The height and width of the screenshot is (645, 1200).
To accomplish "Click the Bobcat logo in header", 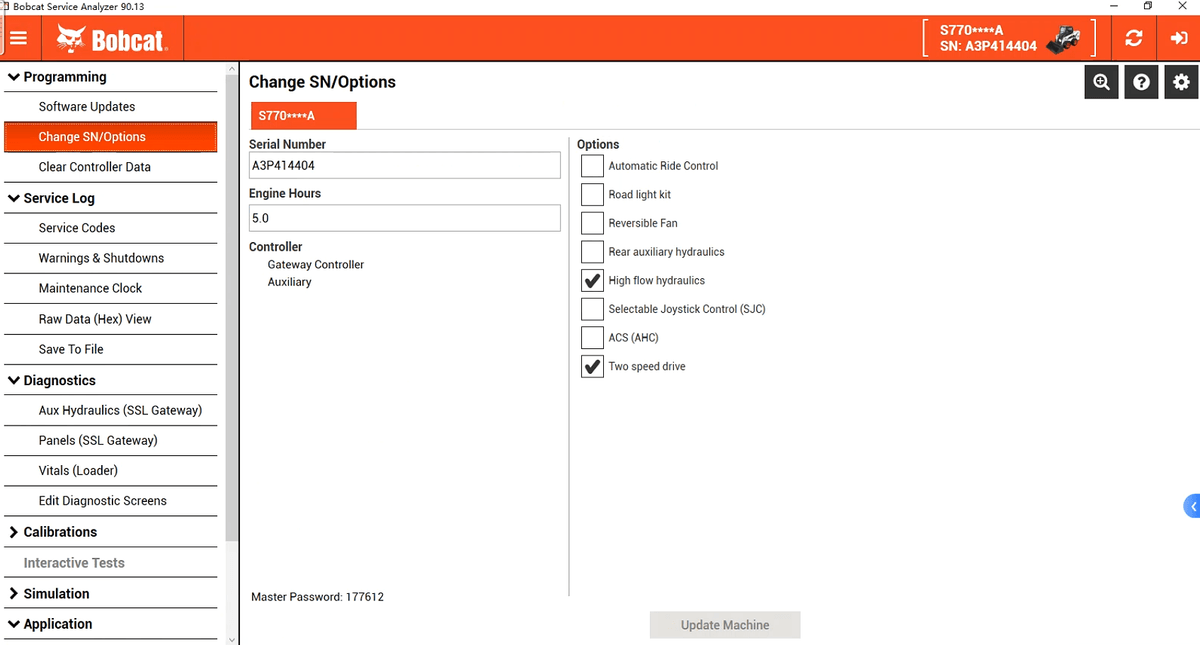I will (111, 39).
